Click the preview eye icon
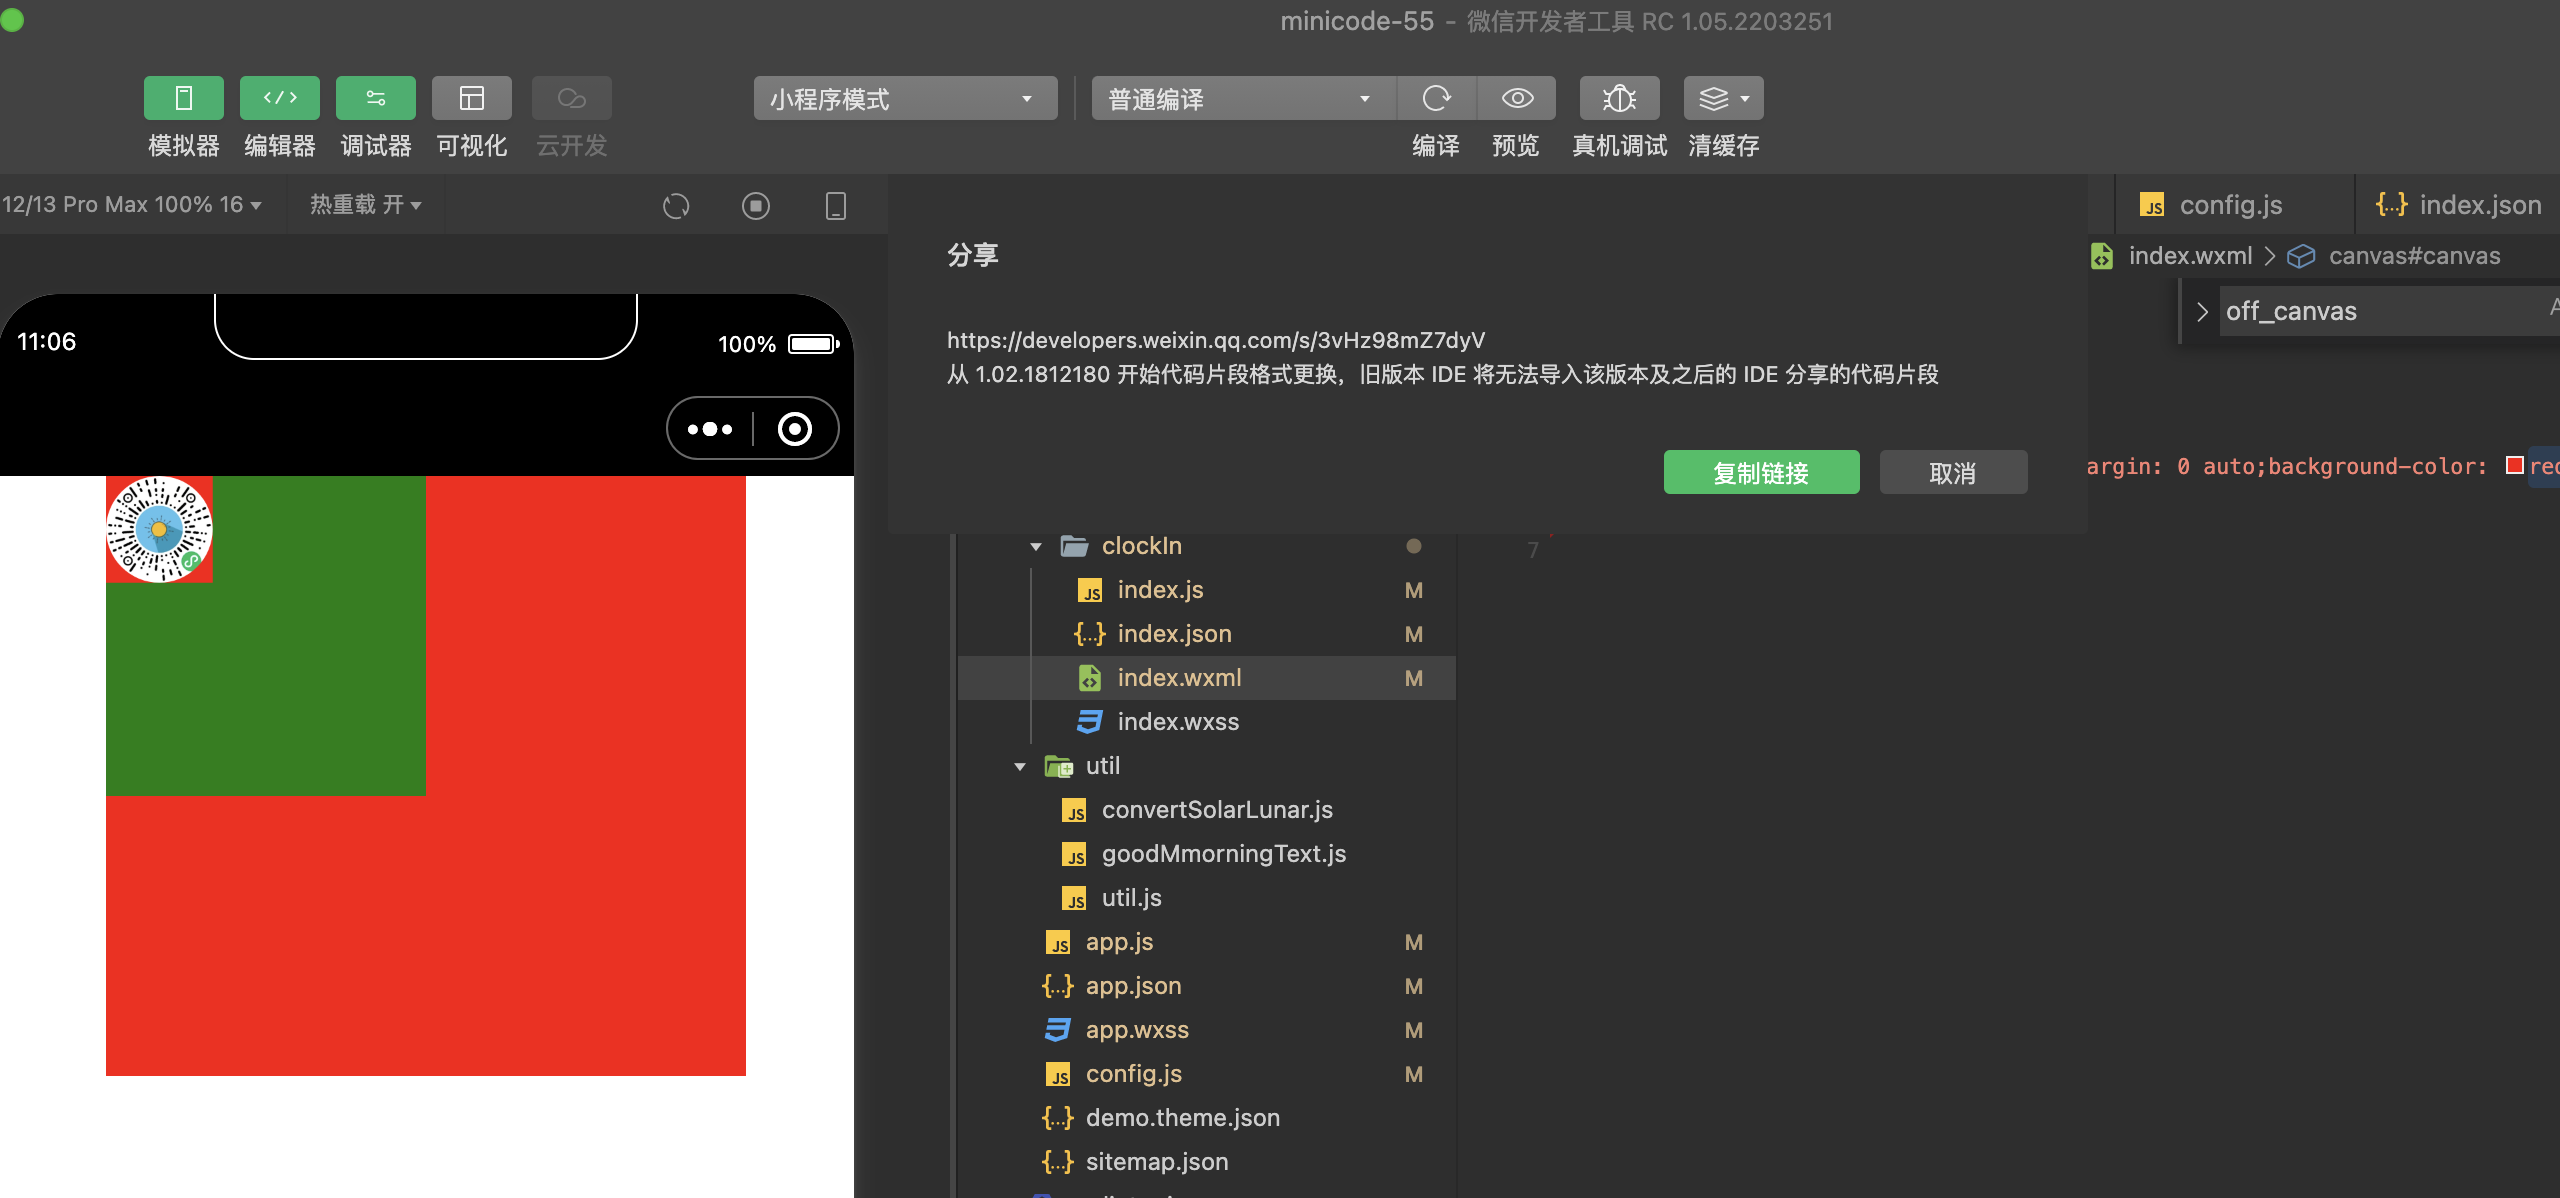This screenshot has height=1198, width=2560. coord(1516,98)
